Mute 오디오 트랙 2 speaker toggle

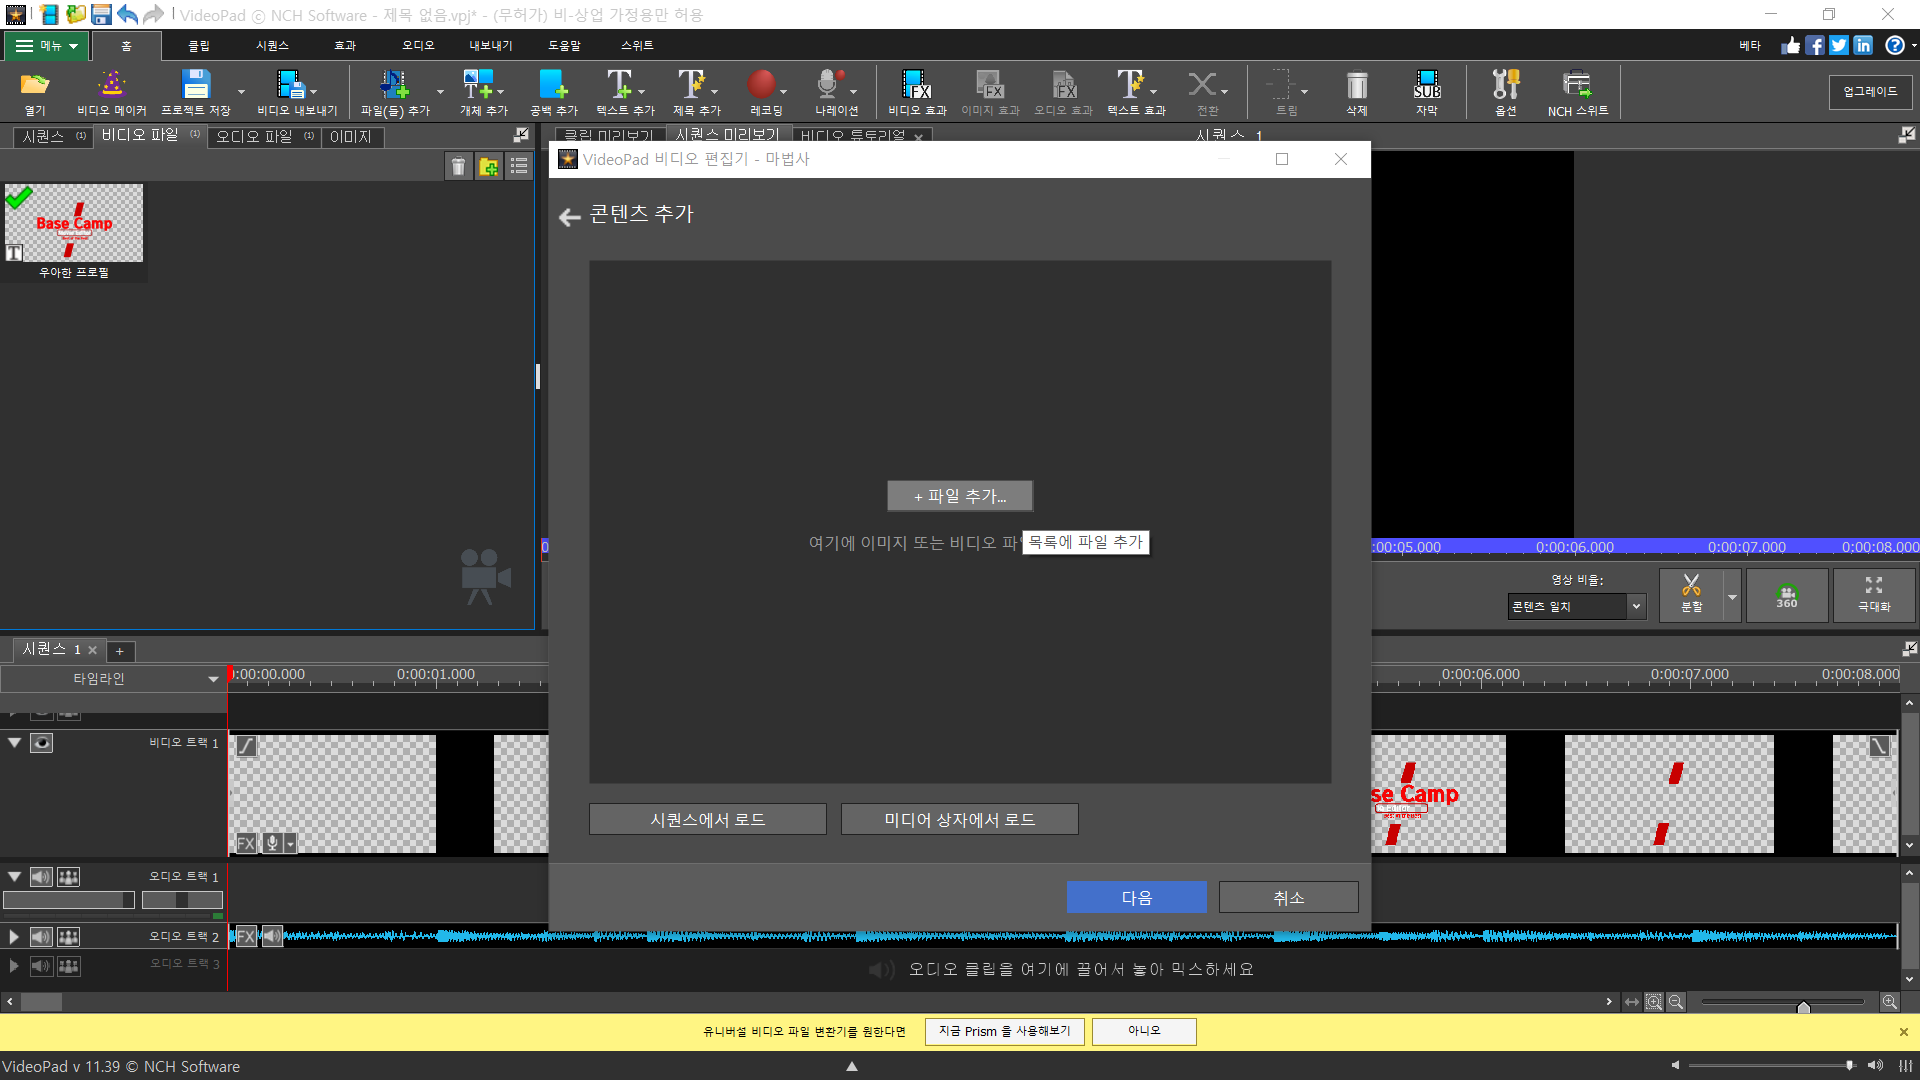(x=41, y=937)
